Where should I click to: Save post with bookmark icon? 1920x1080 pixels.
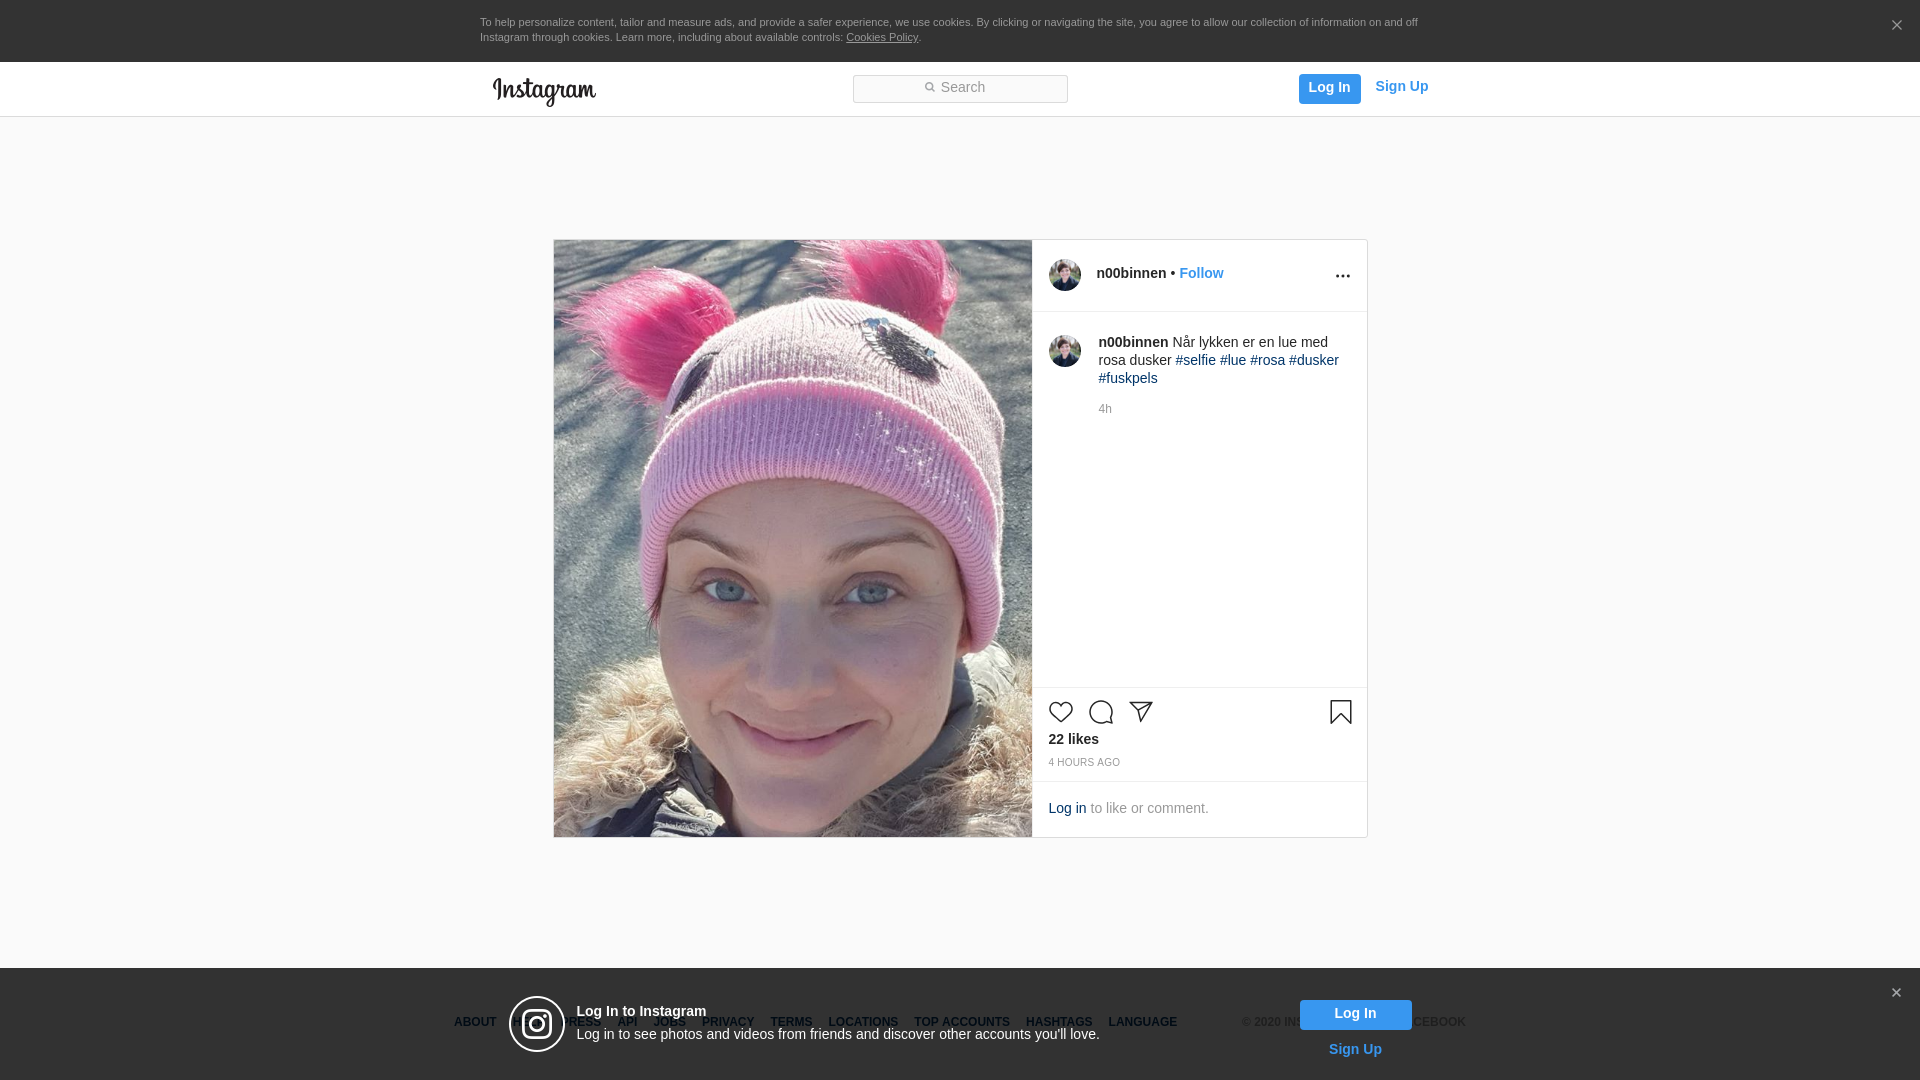click(1340, 712)
